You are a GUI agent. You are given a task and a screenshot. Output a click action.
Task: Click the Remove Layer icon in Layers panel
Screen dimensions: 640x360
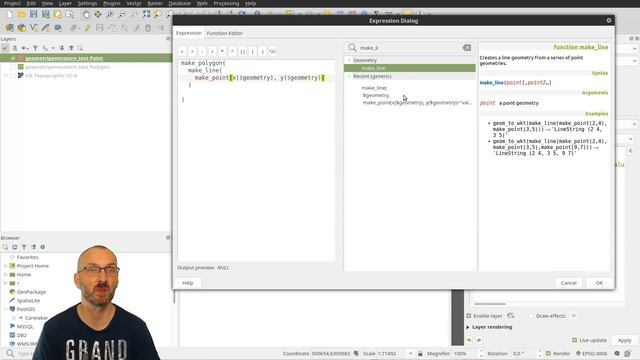pyautogui.click(x=80, y=48)
